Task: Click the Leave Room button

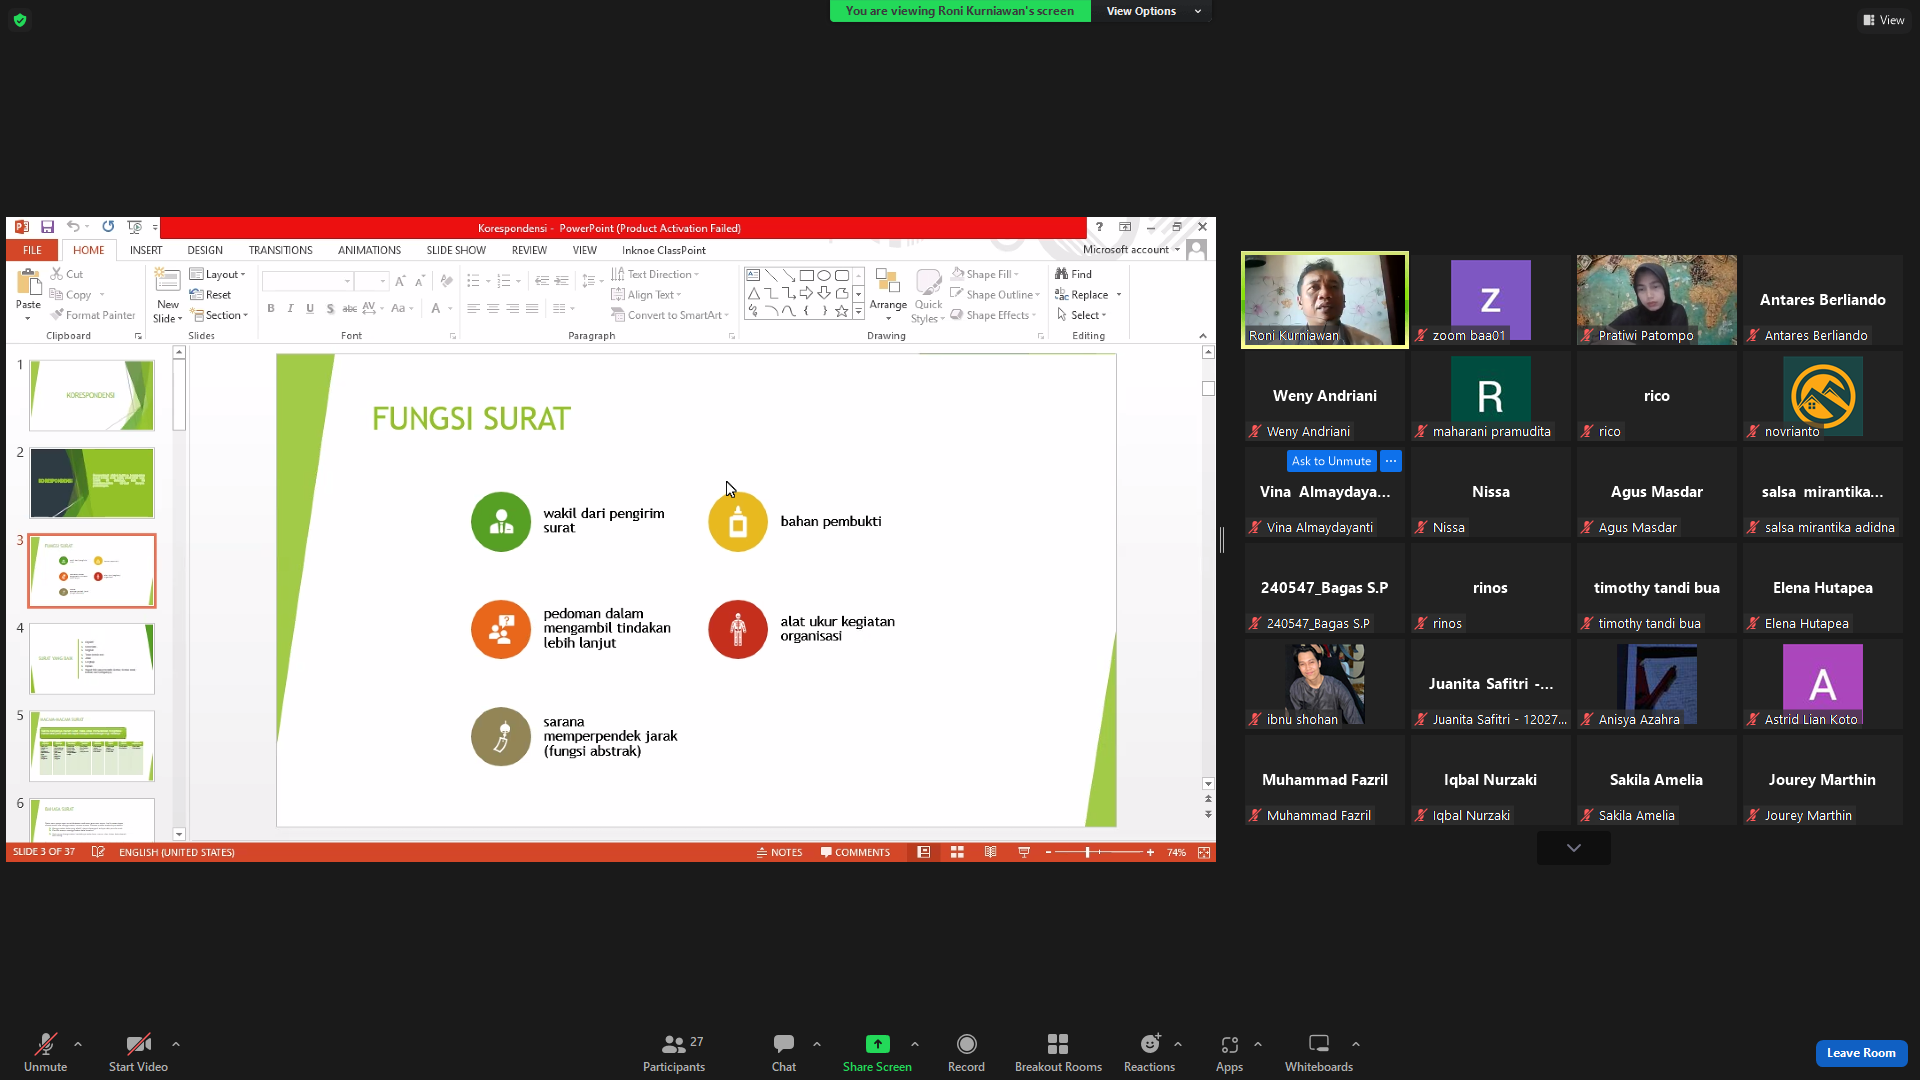Action: (1861, 1053)
